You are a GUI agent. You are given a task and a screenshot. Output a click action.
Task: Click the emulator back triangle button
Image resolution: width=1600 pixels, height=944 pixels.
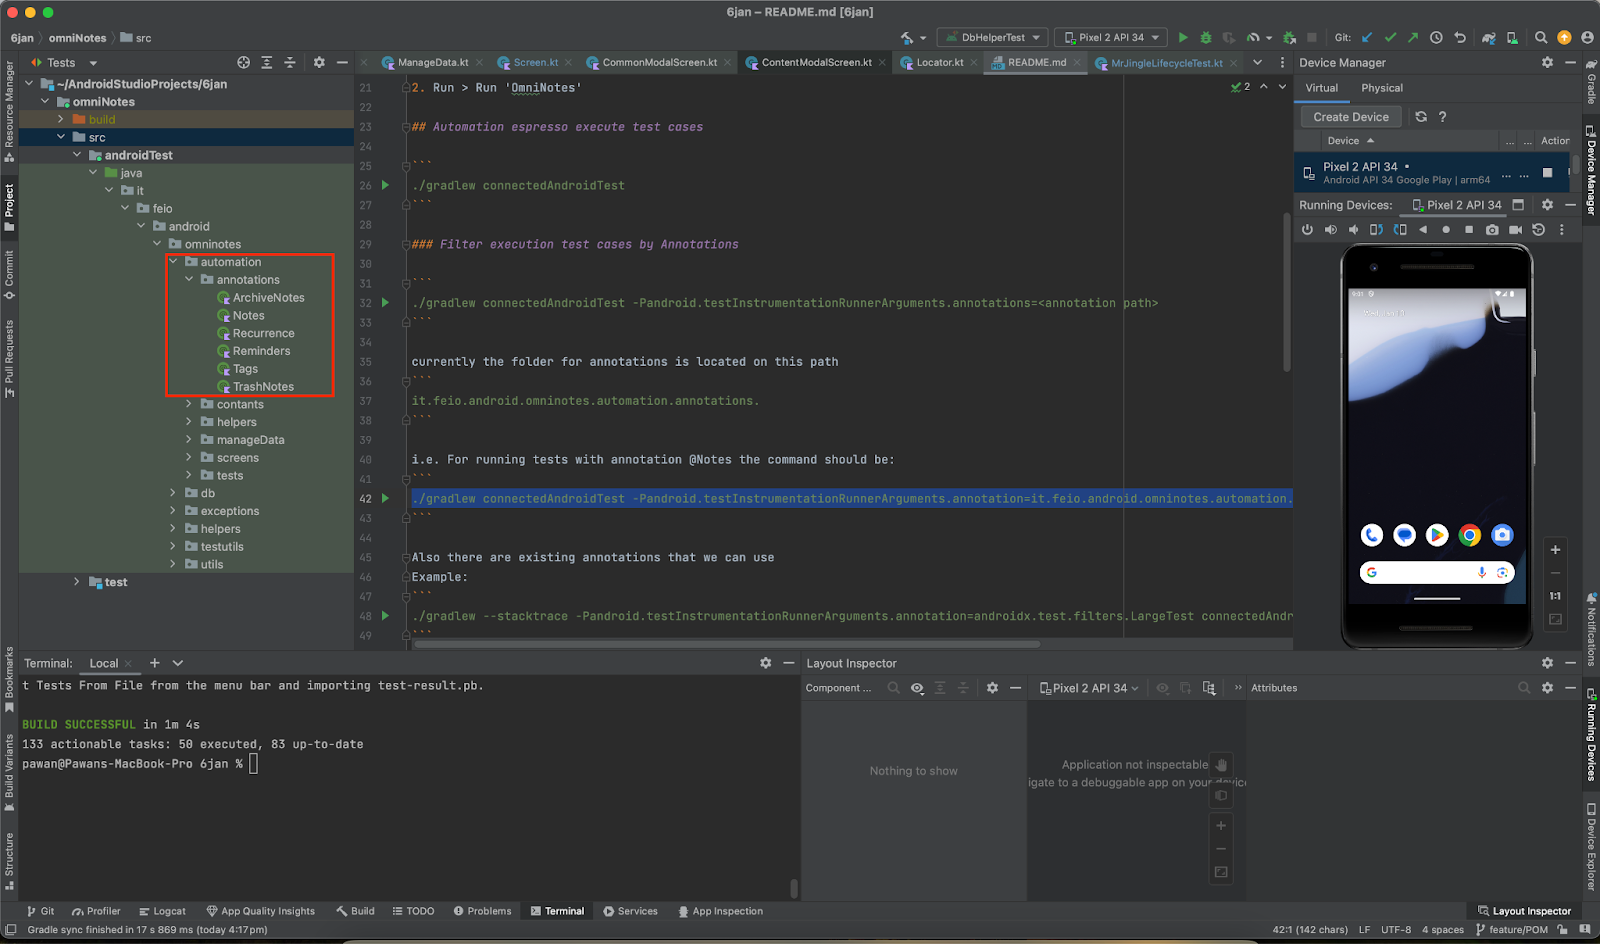pos(1423,230)
